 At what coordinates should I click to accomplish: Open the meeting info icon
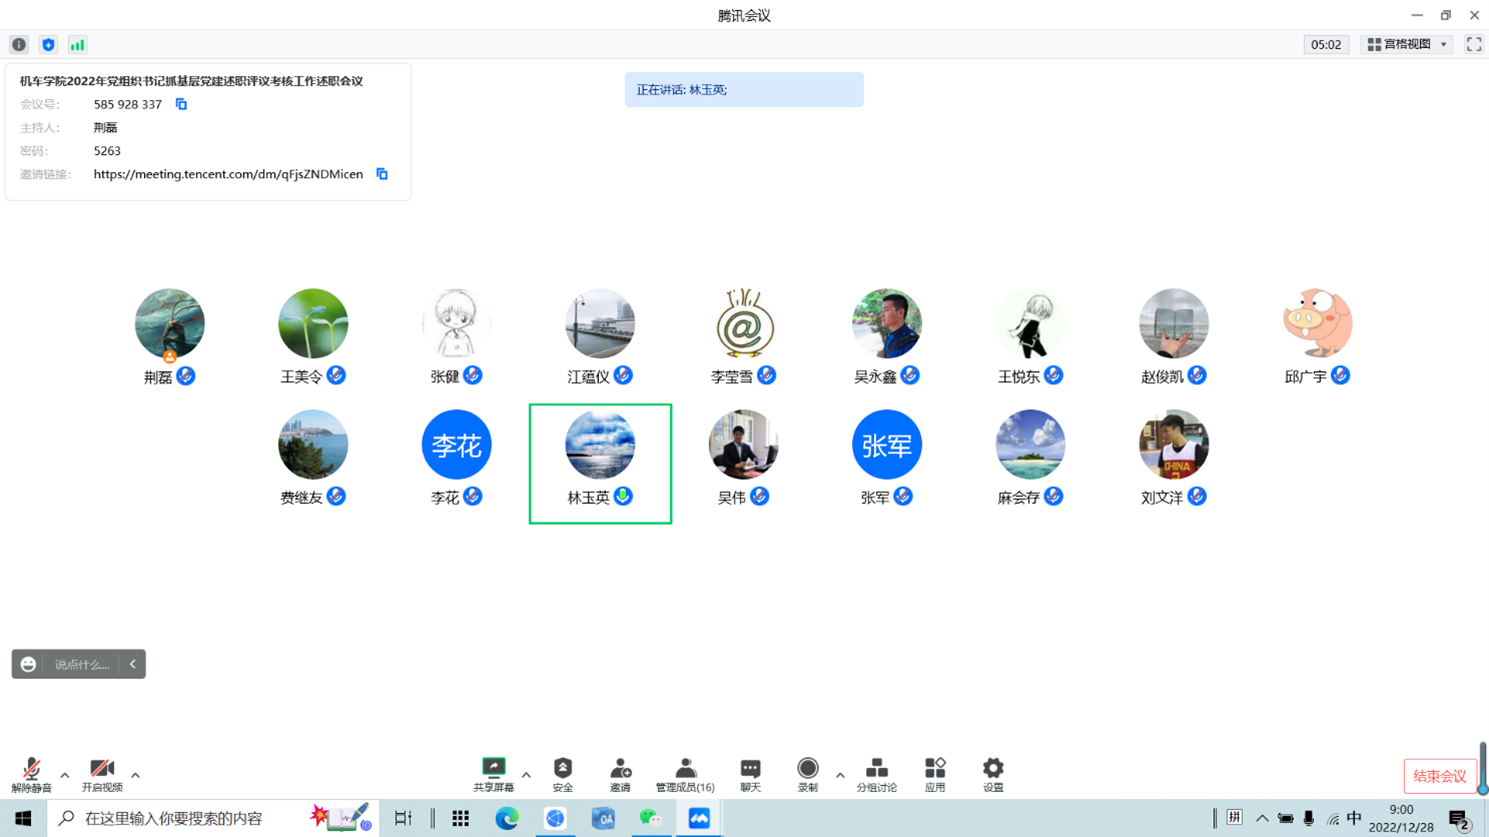(x=19, y=45)
